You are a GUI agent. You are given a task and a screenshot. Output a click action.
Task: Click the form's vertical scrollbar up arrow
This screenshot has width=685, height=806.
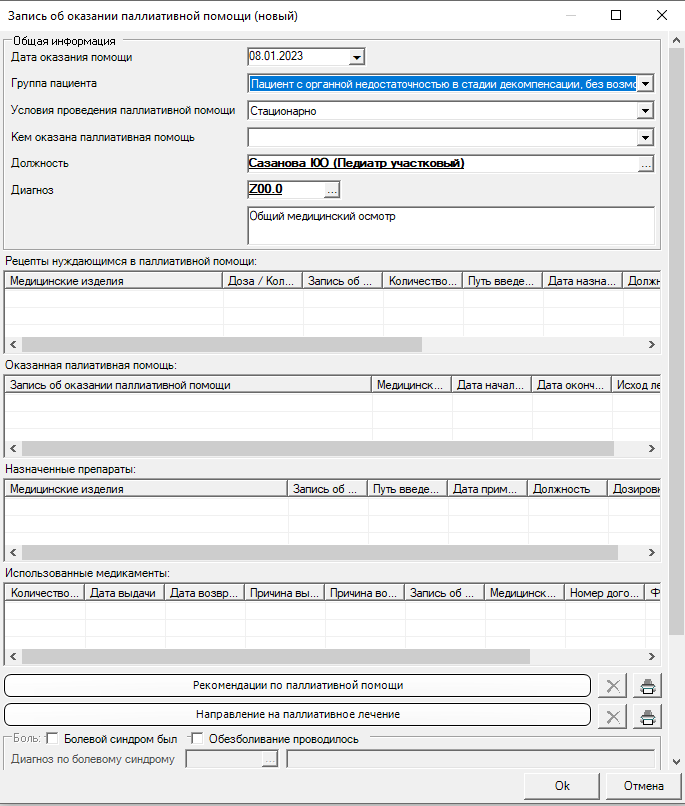[676, 40]
